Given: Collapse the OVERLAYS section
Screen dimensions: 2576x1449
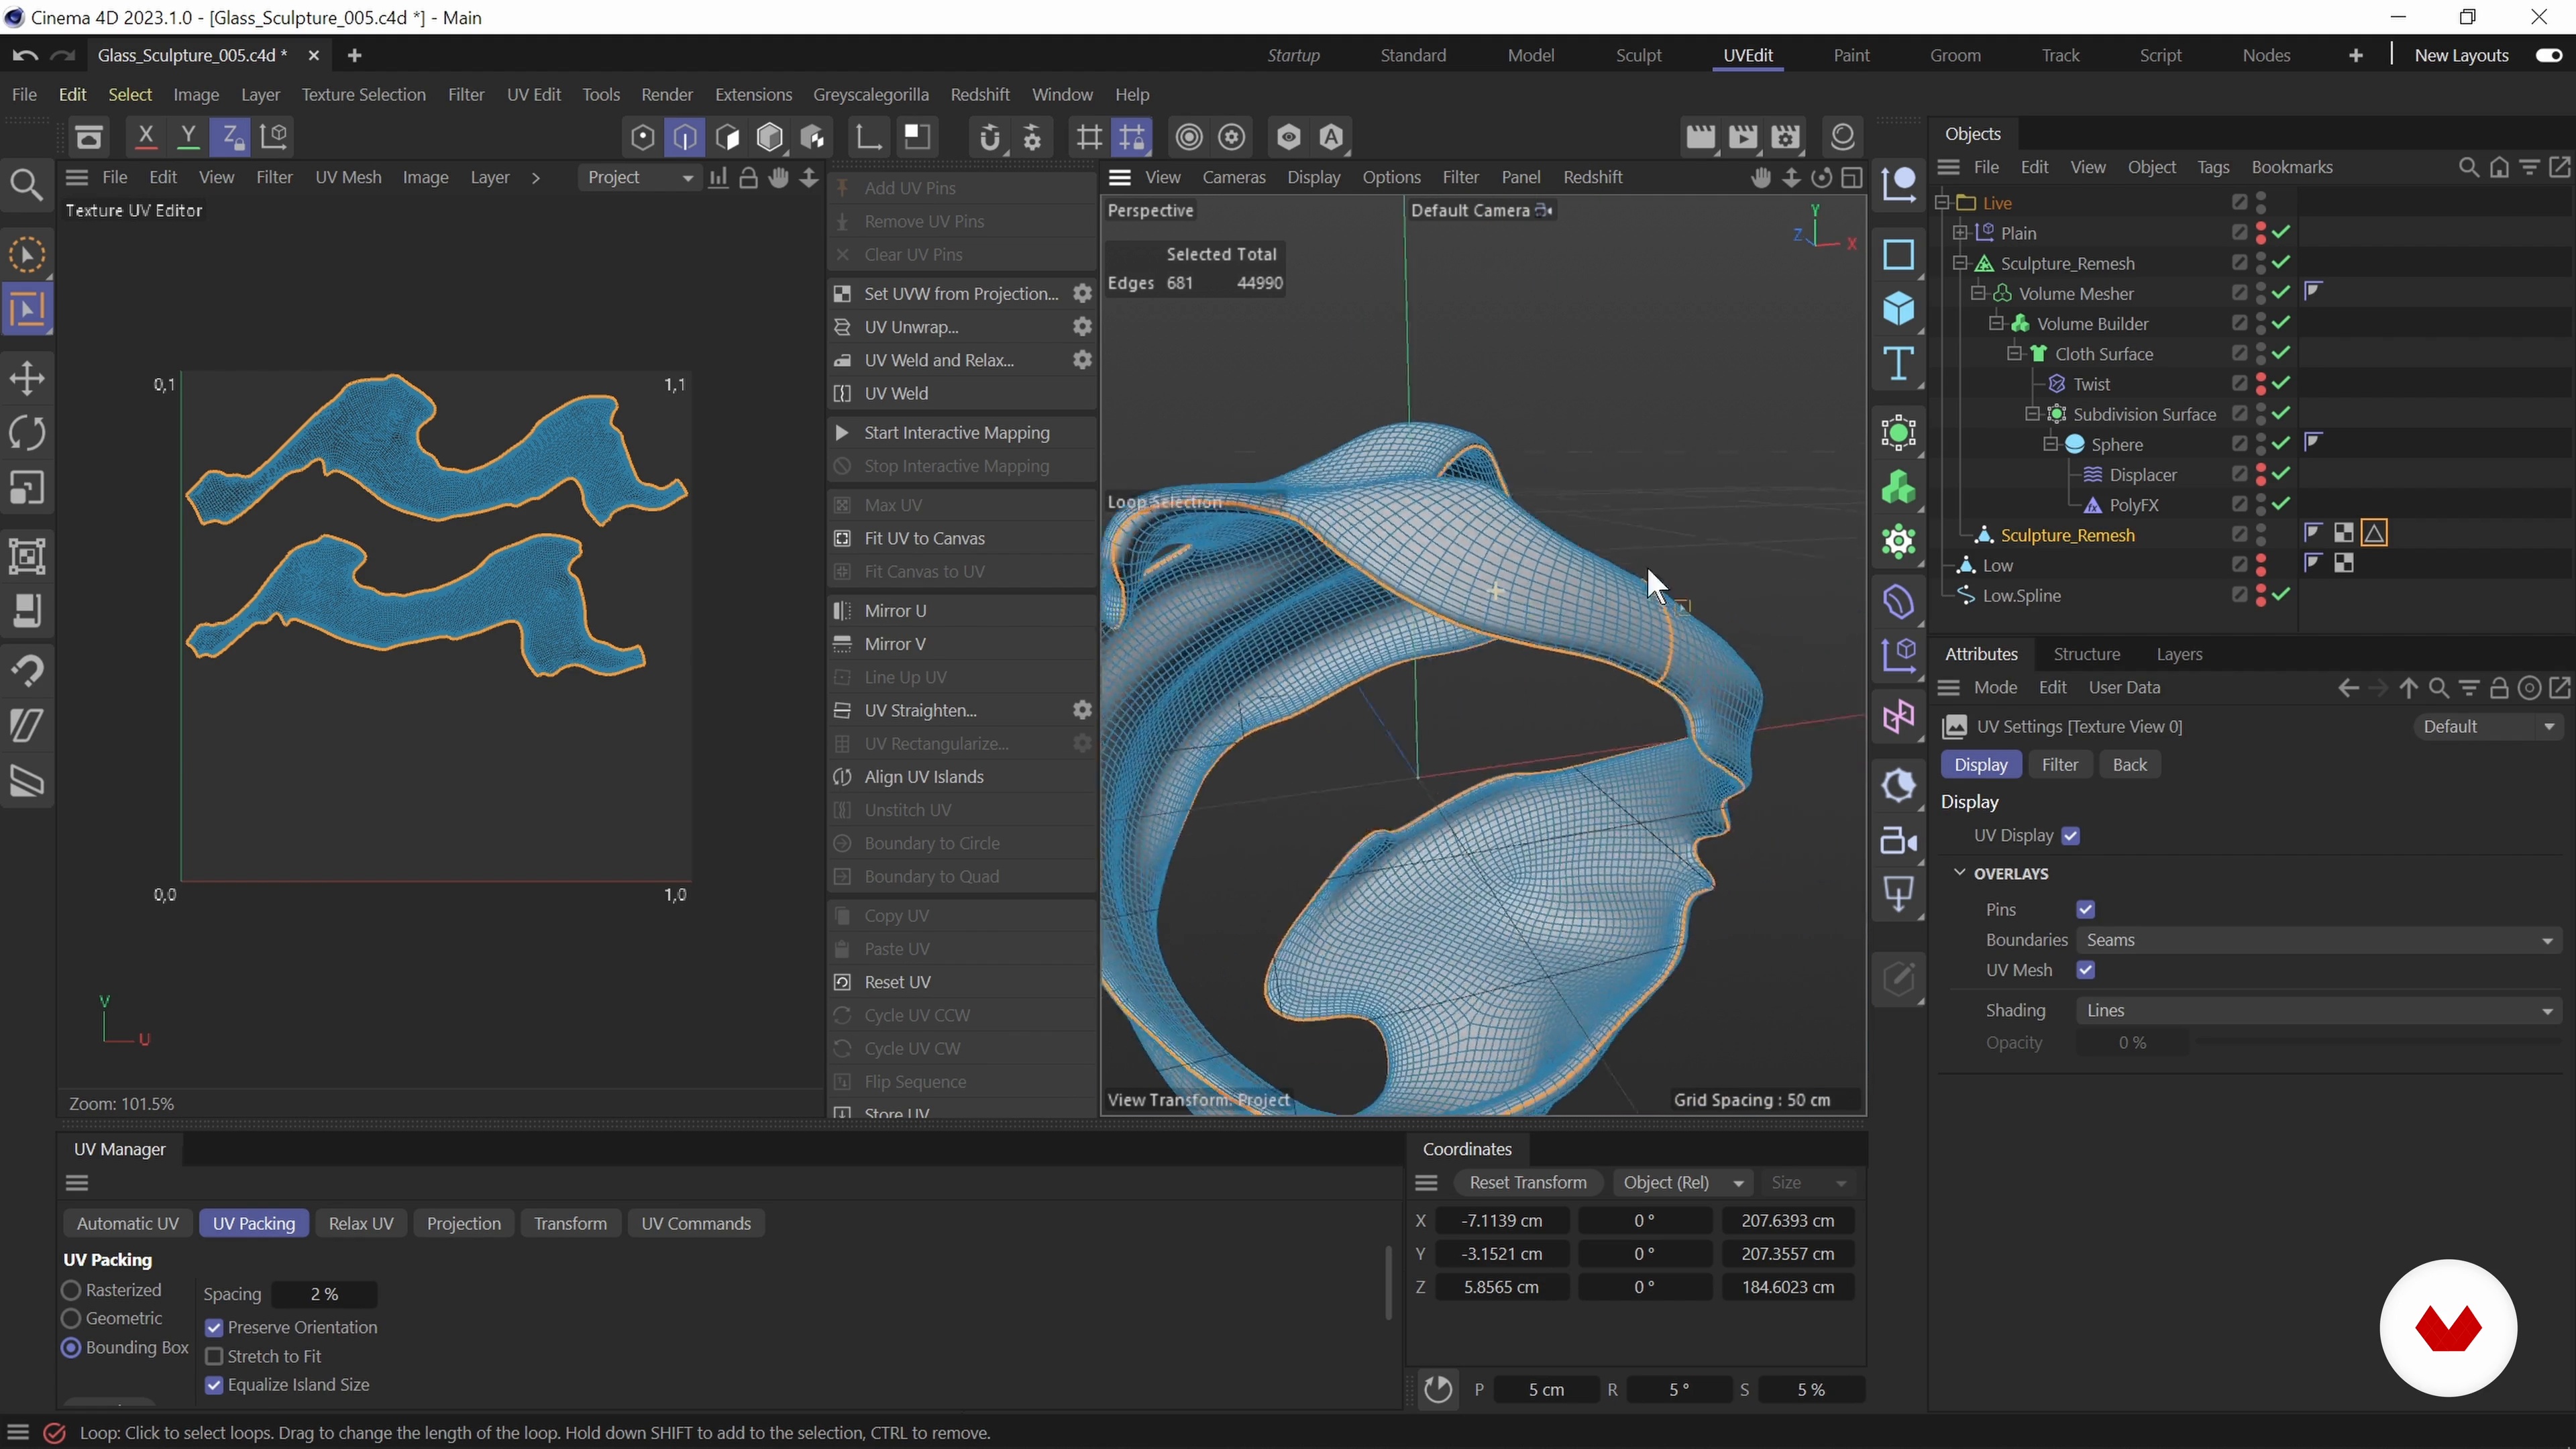Looking at the screenshot, I should point(1959,873).
